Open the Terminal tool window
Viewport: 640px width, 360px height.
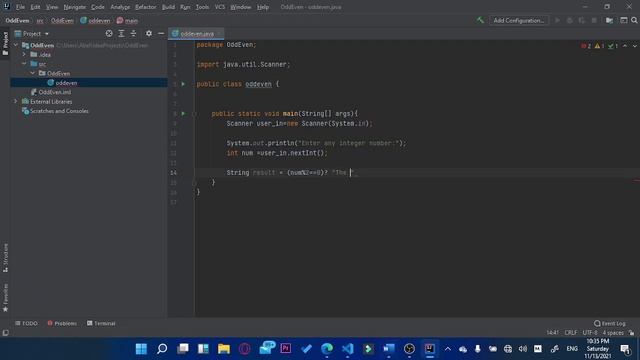point(101,323)
